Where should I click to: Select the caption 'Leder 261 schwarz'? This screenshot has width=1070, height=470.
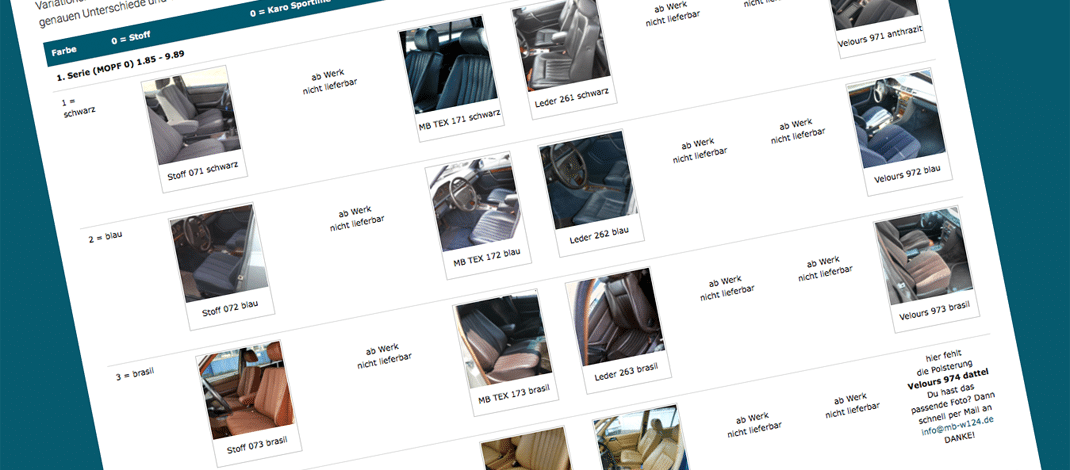(x=573, y=100)
